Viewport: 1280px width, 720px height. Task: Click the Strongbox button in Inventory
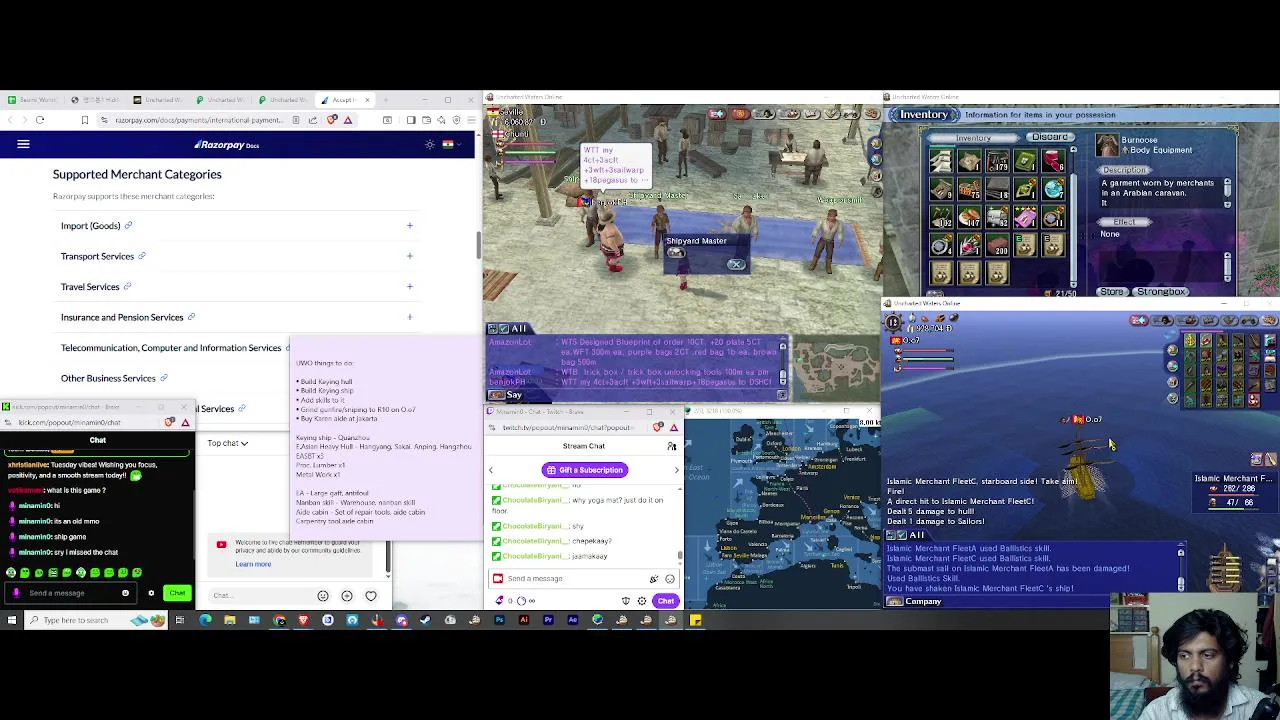point(1160,292)
